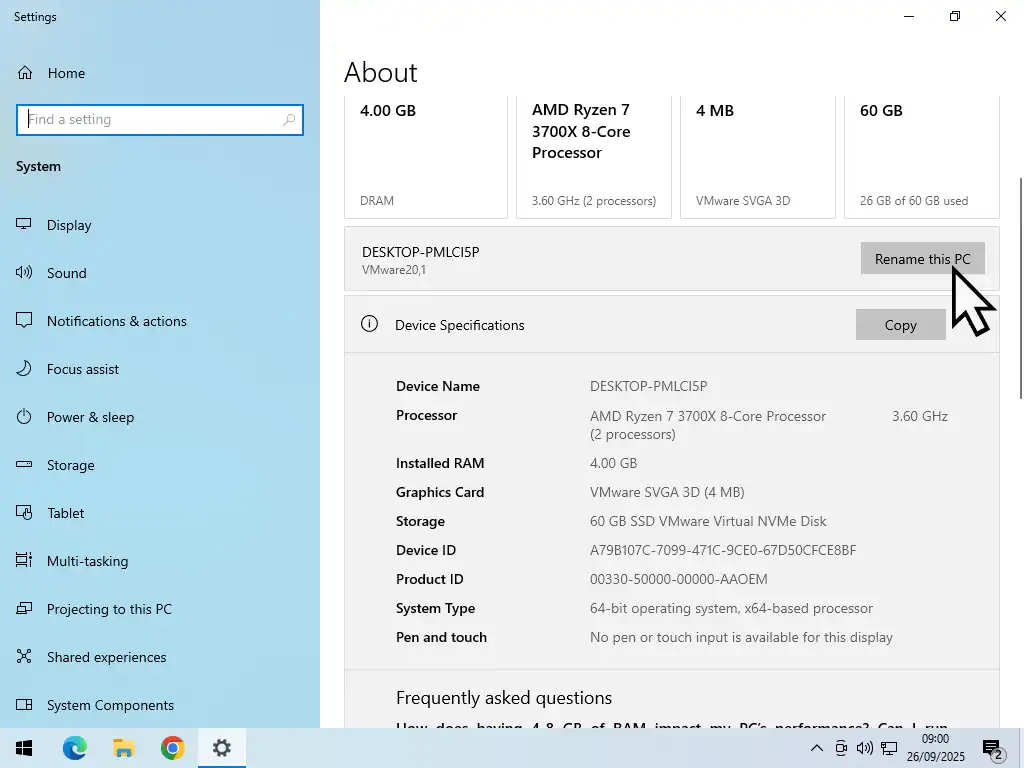Click the 4 MB VMware SVGA 3D card

tap(758, 157)
